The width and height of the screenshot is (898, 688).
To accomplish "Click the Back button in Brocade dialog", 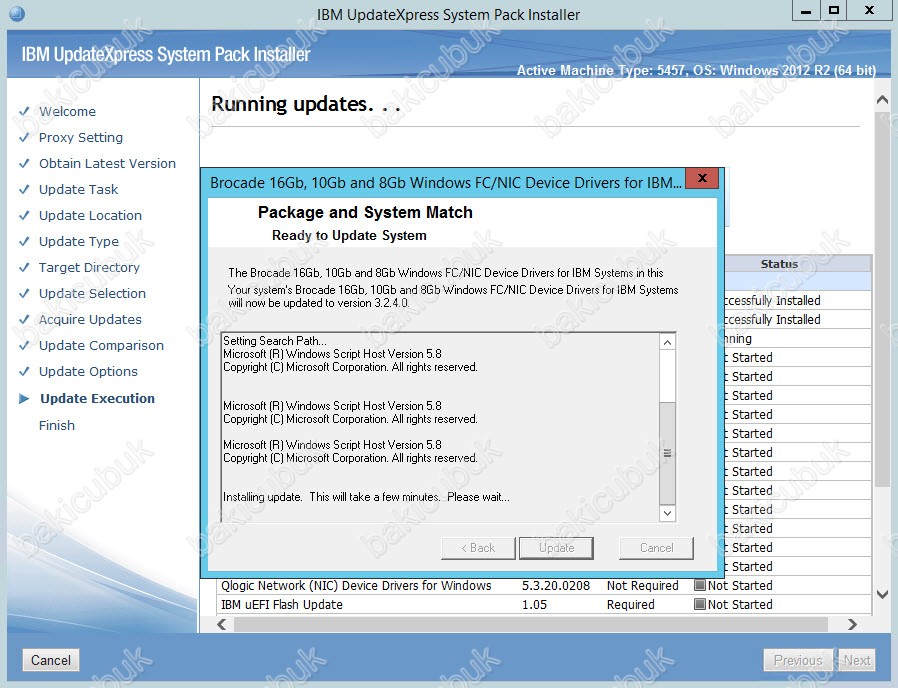I will [478, 548].
